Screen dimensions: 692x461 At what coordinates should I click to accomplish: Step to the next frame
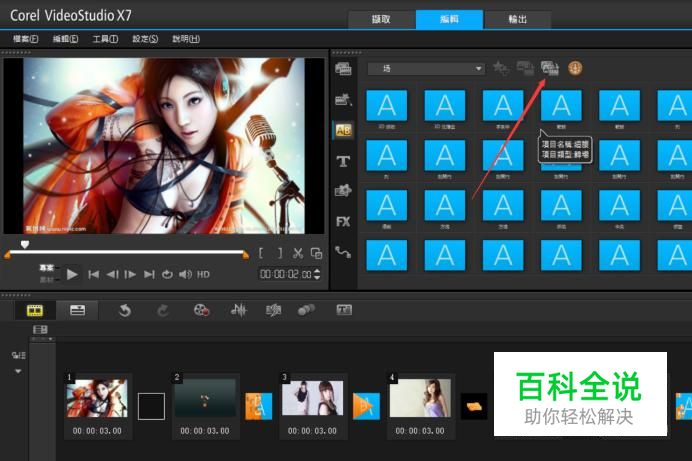(130, 274)
